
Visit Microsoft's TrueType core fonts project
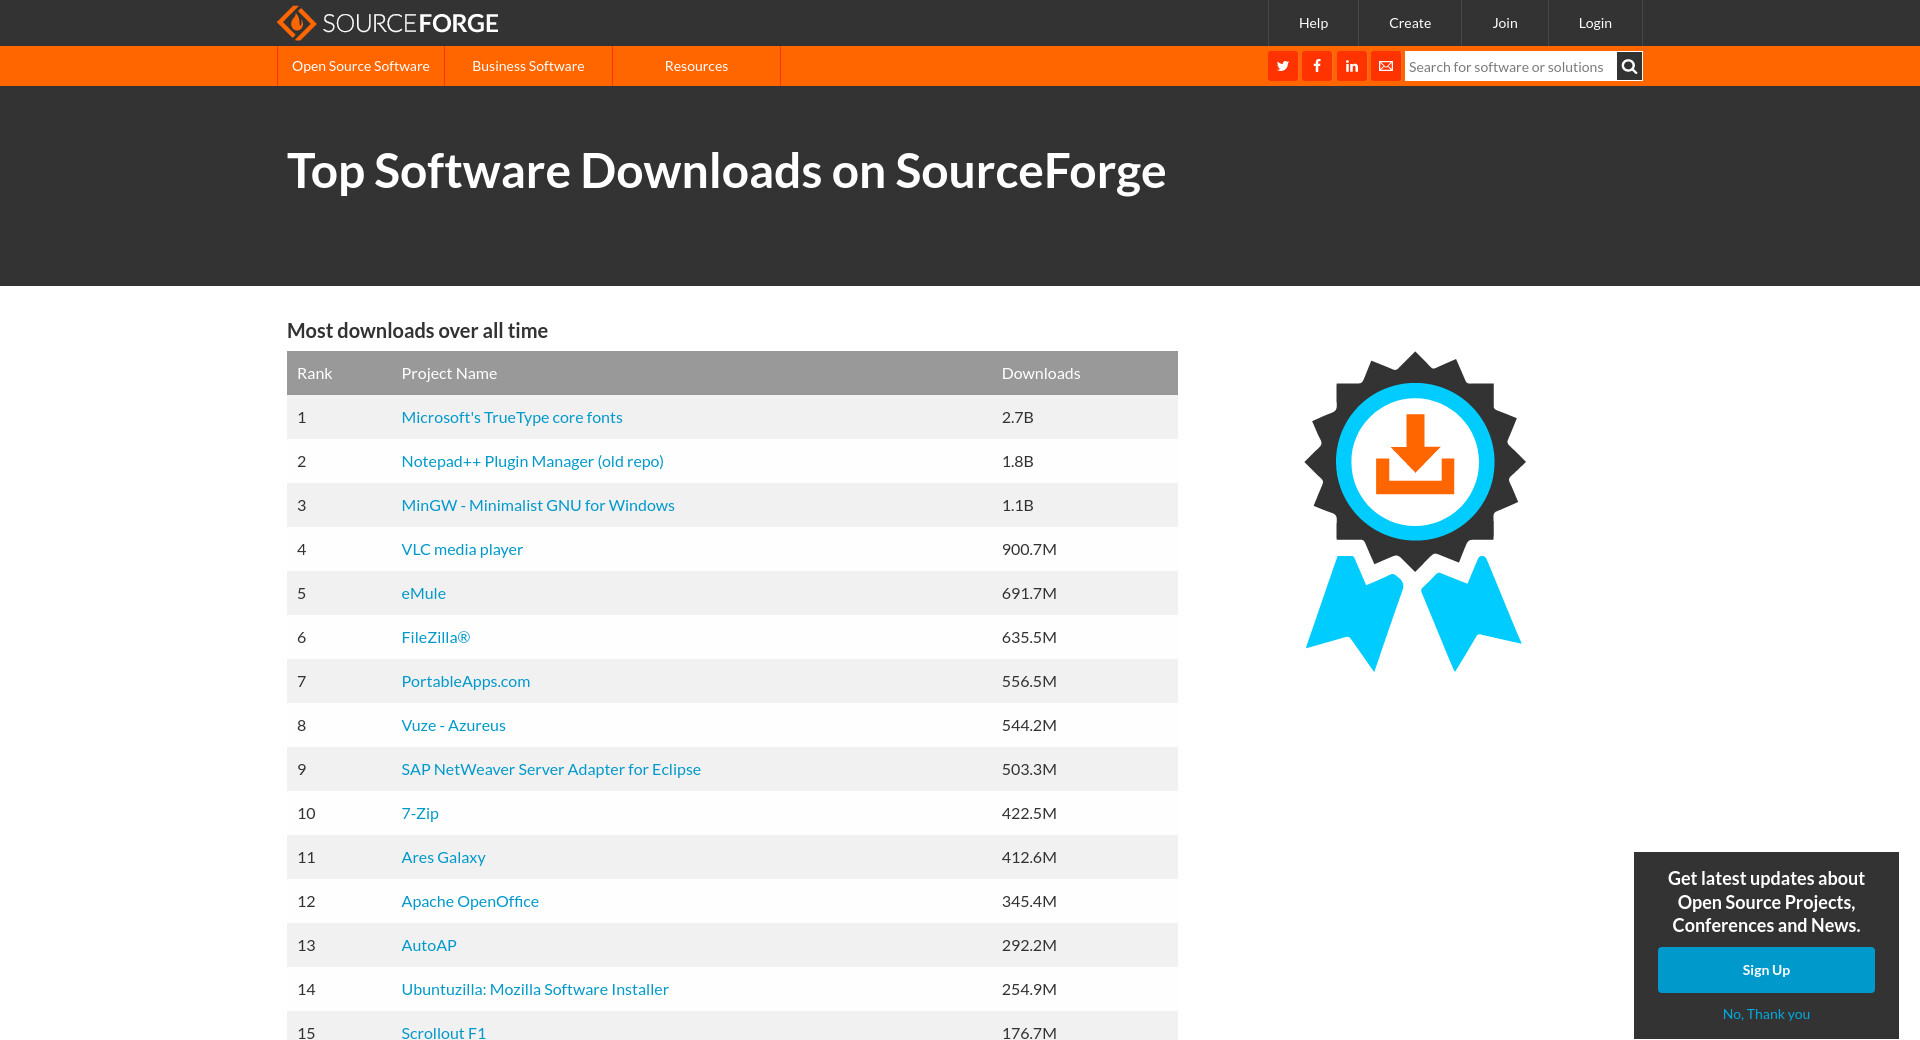(x=511, y=417)
